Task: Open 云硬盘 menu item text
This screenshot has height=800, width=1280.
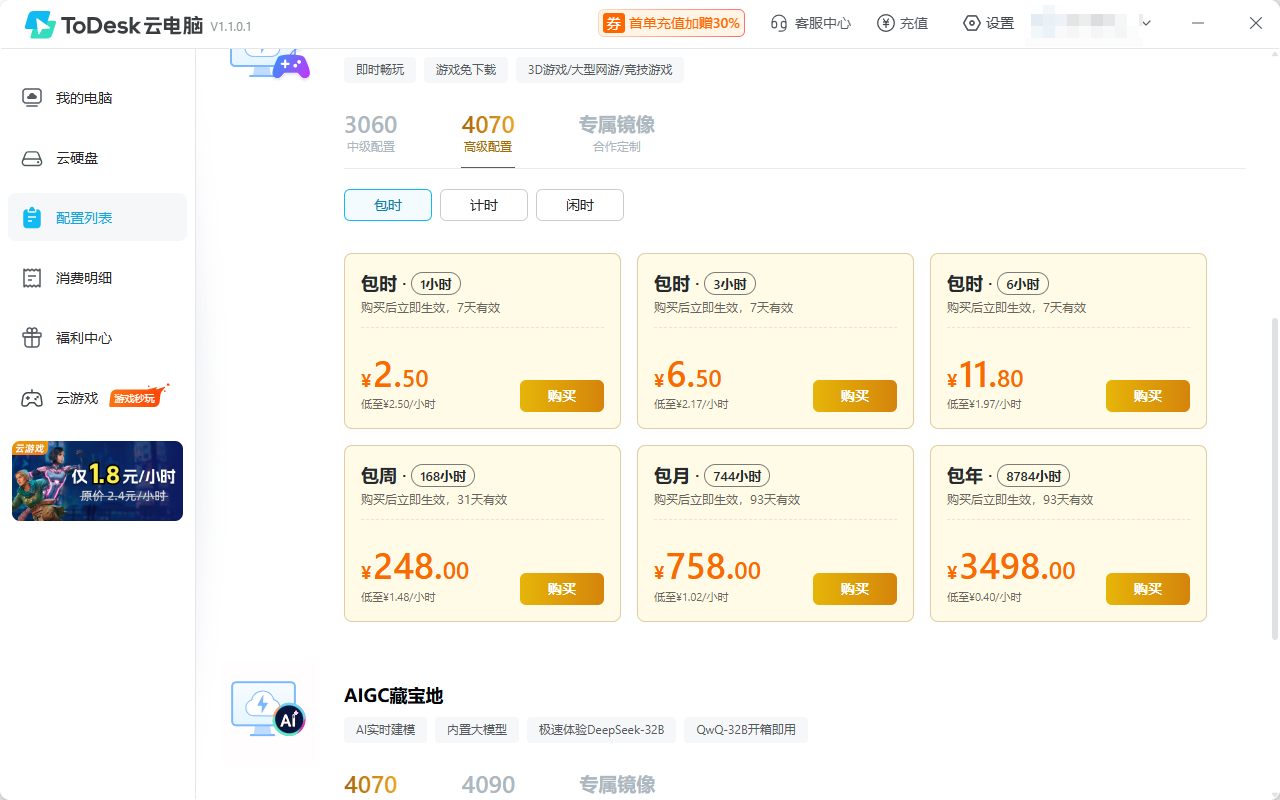Action: 77,158
